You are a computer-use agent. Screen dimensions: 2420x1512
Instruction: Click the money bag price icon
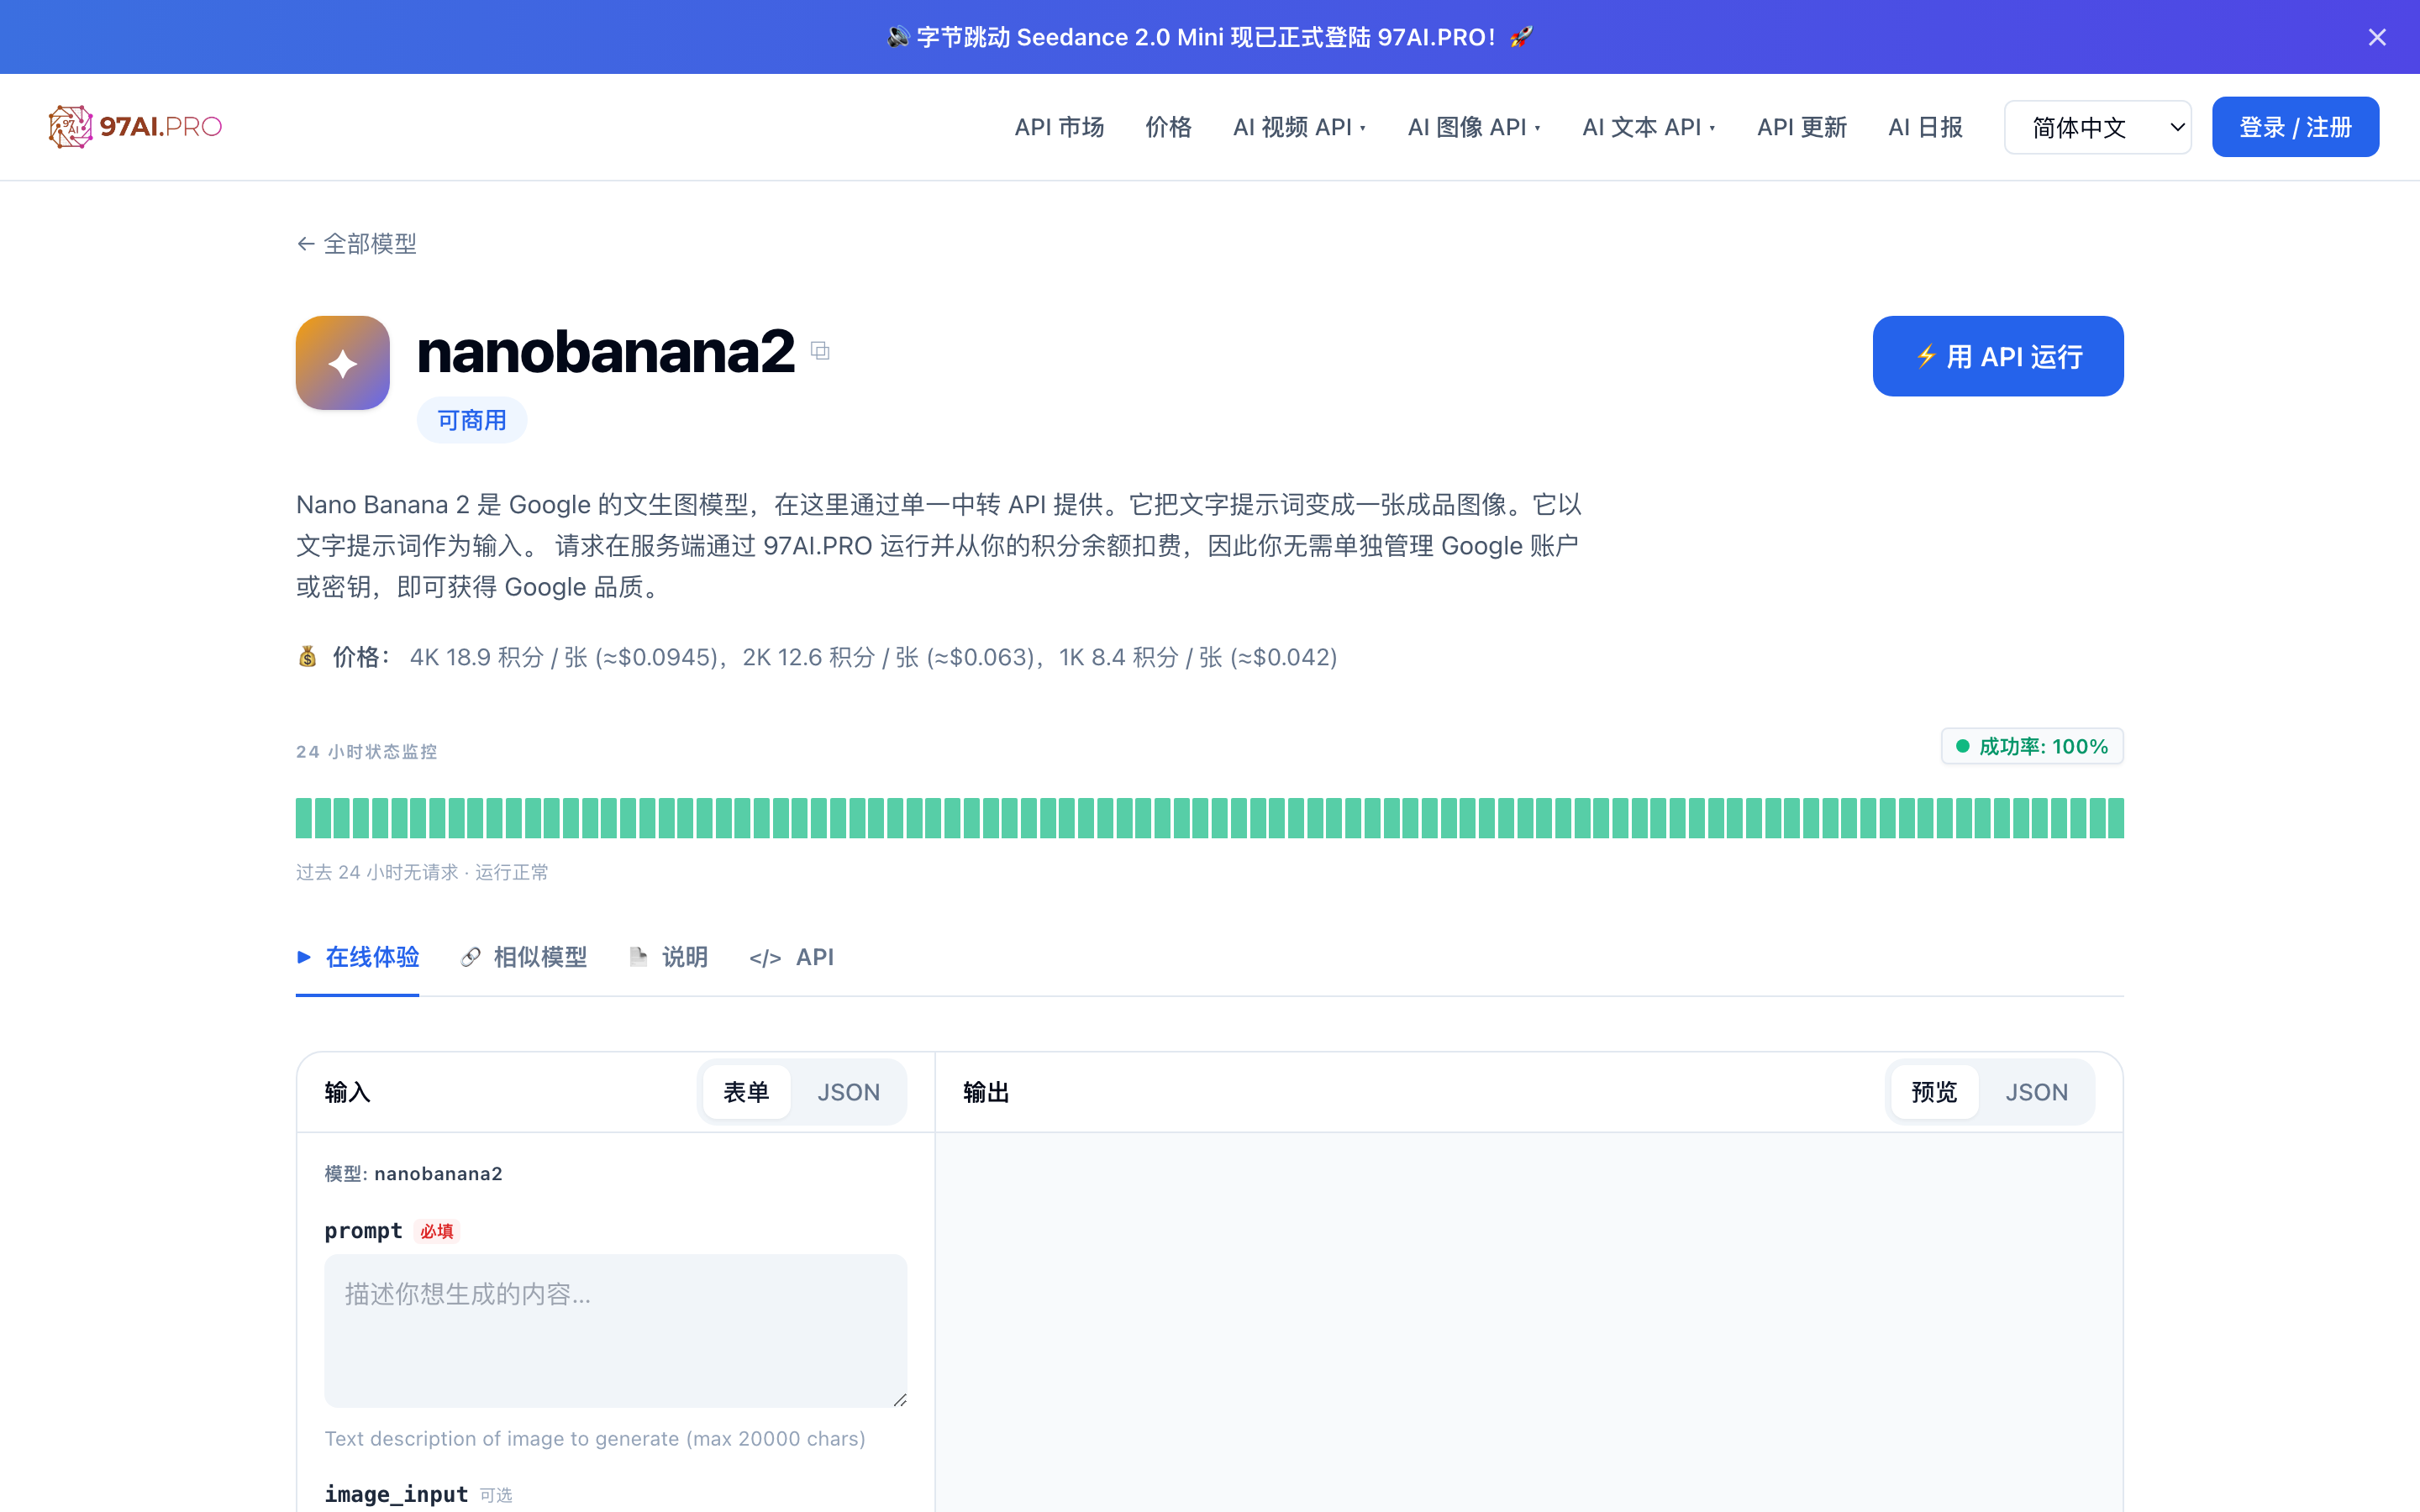[x=307, y=656]
